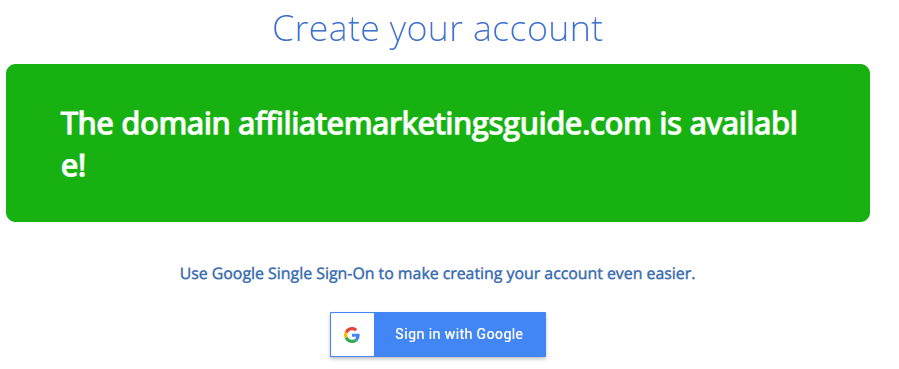Click the white box around the G logo
This screenshot has width=899, height=369.
tap(352, 335)
